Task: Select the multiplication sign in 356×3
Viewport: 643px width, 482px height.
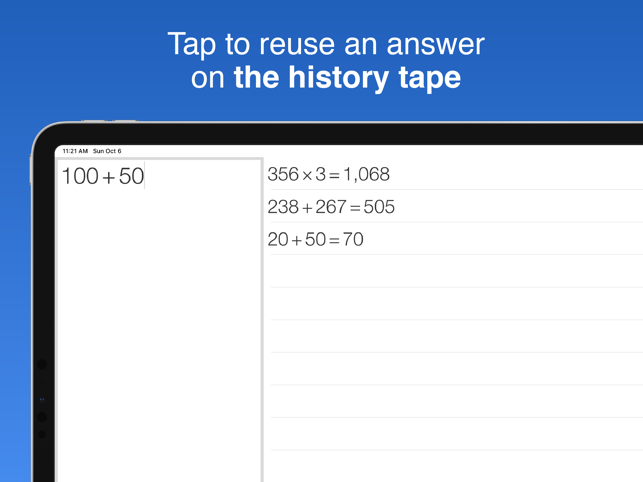Action: [x=307, y=176]
